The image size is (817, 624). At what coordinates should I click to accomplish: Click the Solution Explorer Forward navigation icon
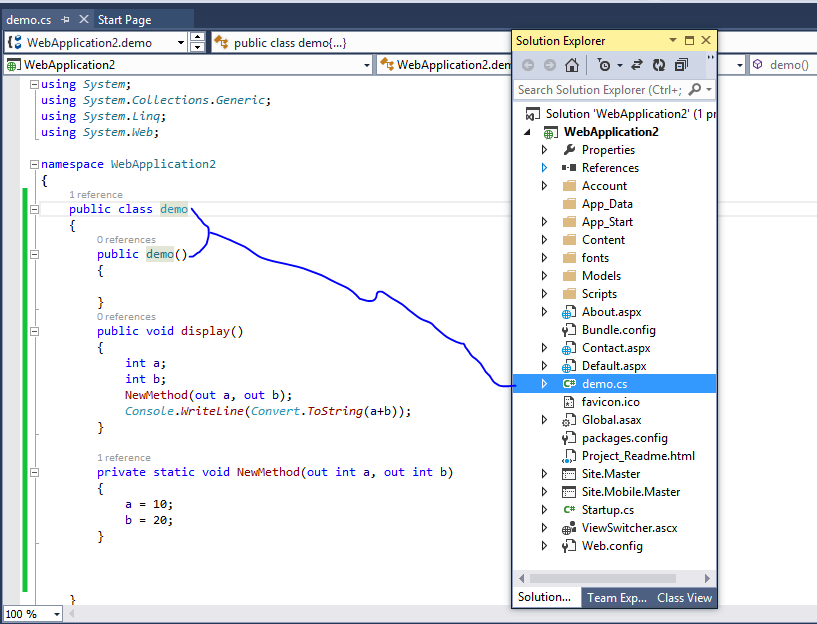[550, 65]
